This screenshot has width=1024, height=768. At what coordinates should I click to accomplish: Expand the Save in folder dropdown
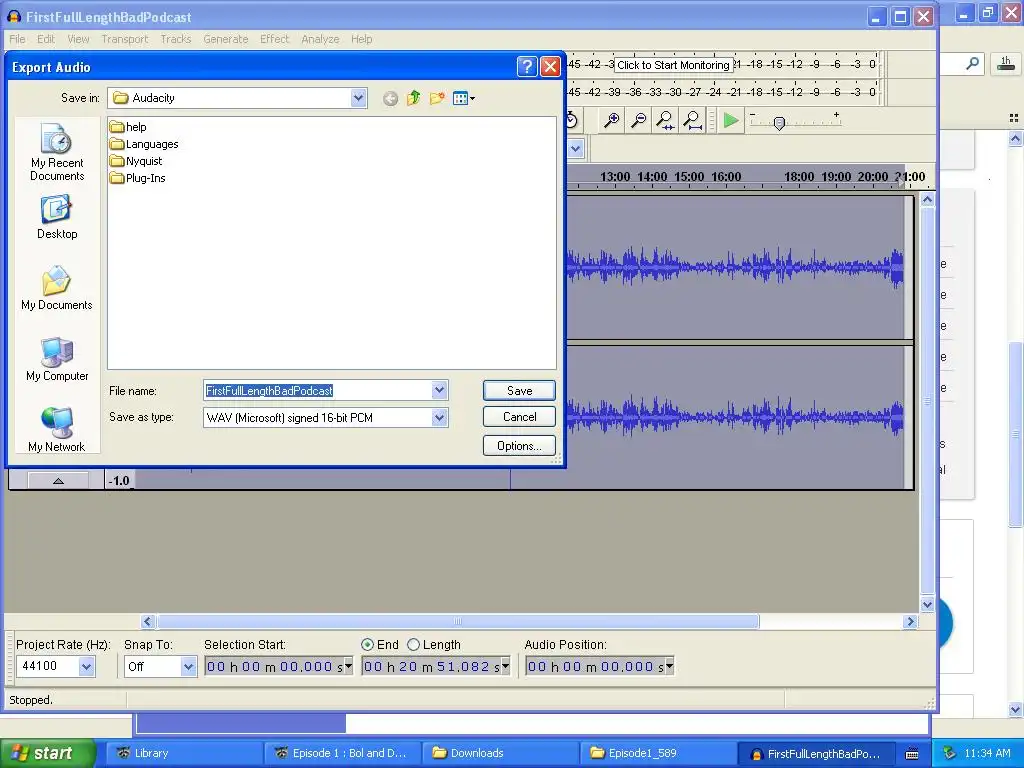[358, 98]
